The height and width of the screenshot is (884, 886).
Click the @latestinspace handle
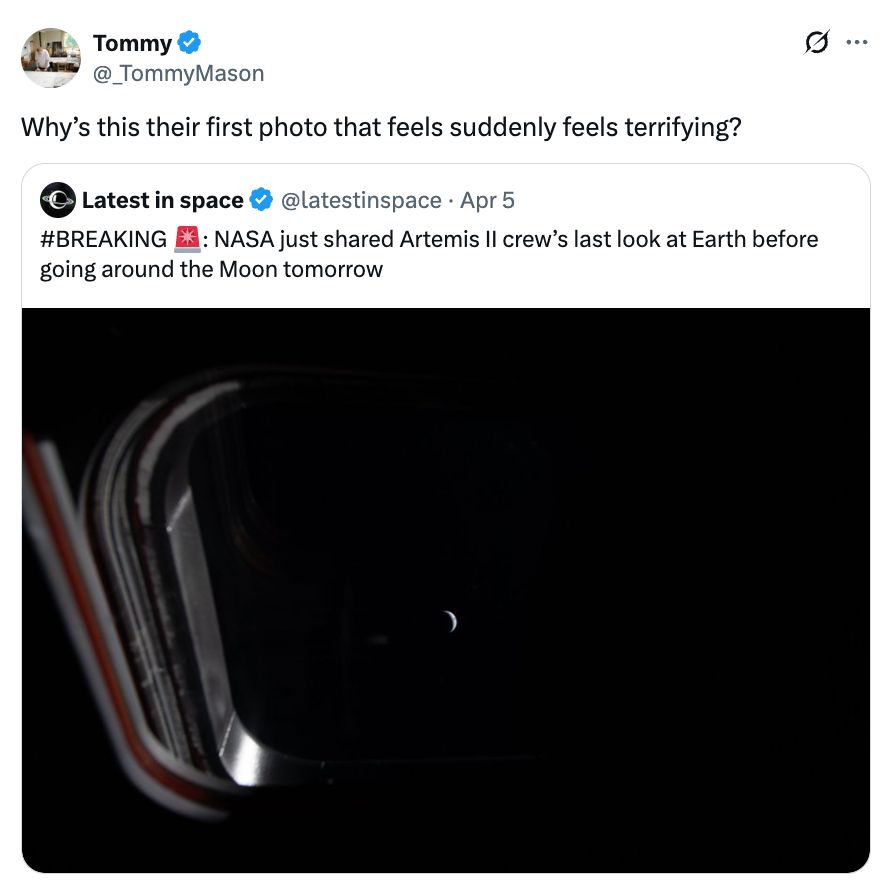361,200
